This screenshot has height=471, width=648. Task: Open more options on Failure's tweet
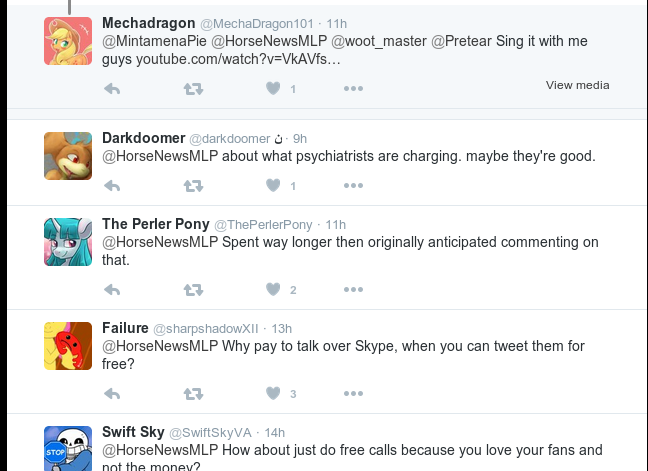pos(353,394)
